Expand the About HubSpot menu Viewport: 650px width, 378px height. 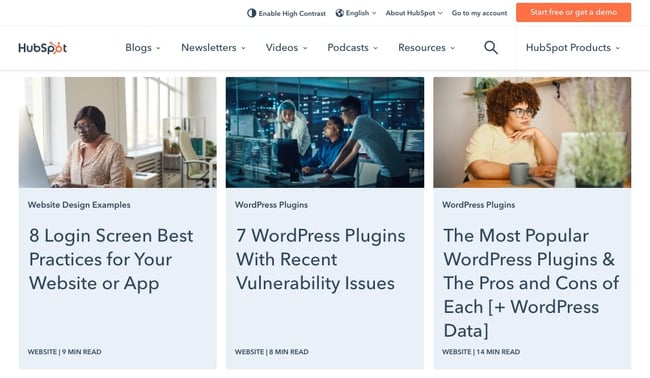click(414, 13)
